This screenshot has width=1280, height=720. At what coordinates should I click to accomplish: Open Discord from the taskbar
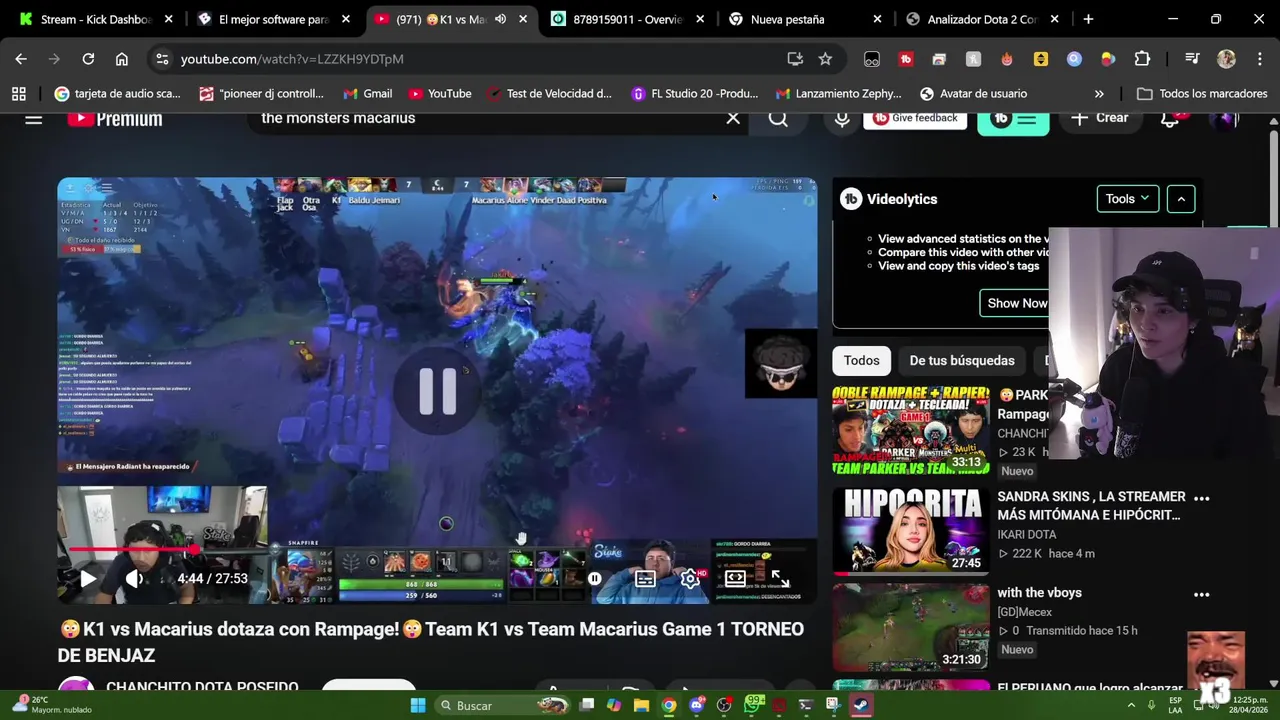click(x=696, y=705)
